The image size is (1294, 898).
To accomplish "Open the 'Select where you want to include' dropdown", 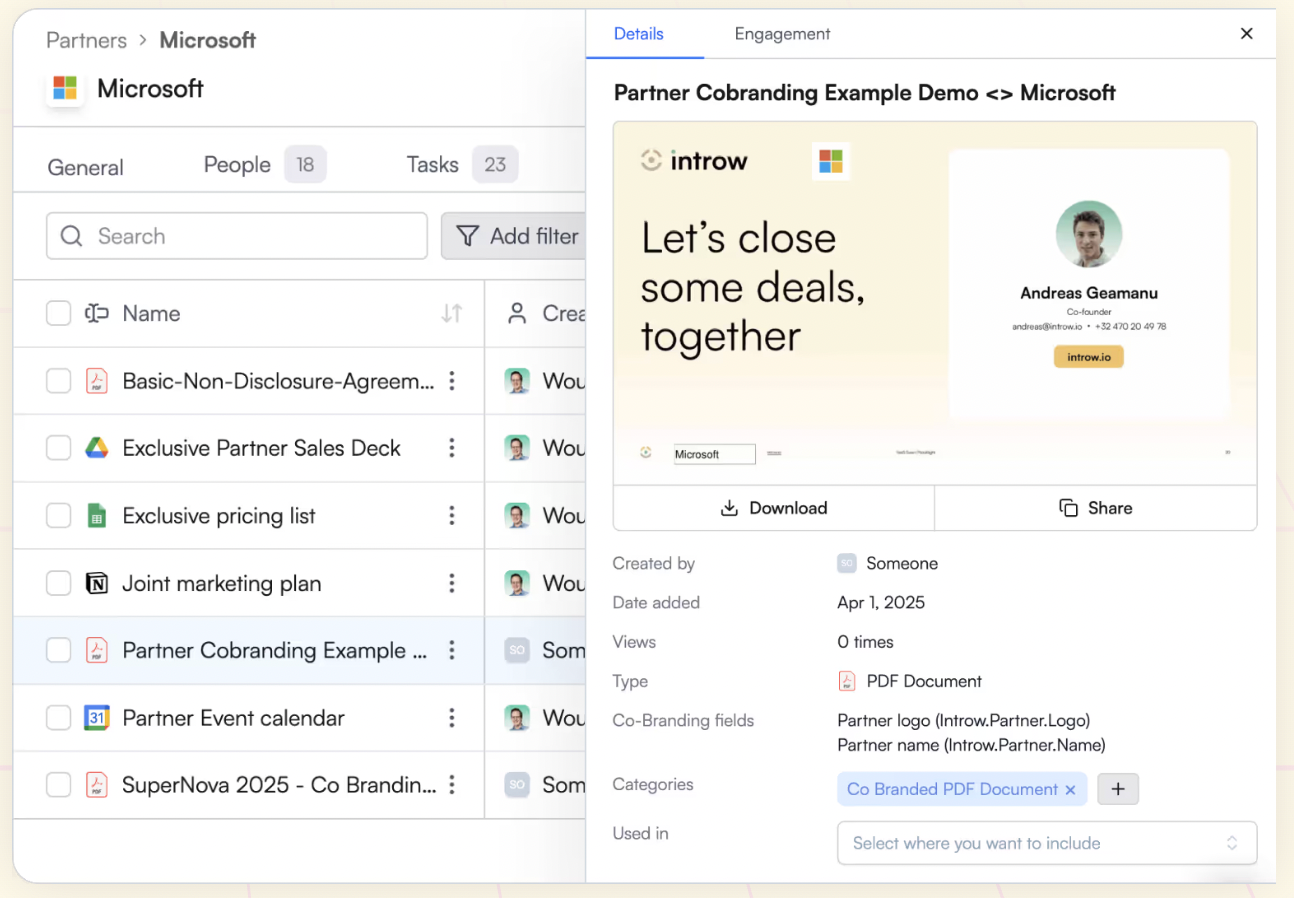I will click(x=1047, y=843).
